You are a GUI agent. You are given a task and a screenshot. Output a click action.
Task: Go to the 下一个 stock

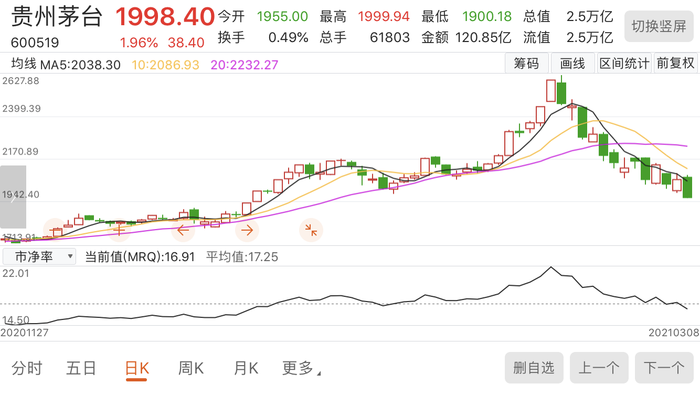[664, 368]
